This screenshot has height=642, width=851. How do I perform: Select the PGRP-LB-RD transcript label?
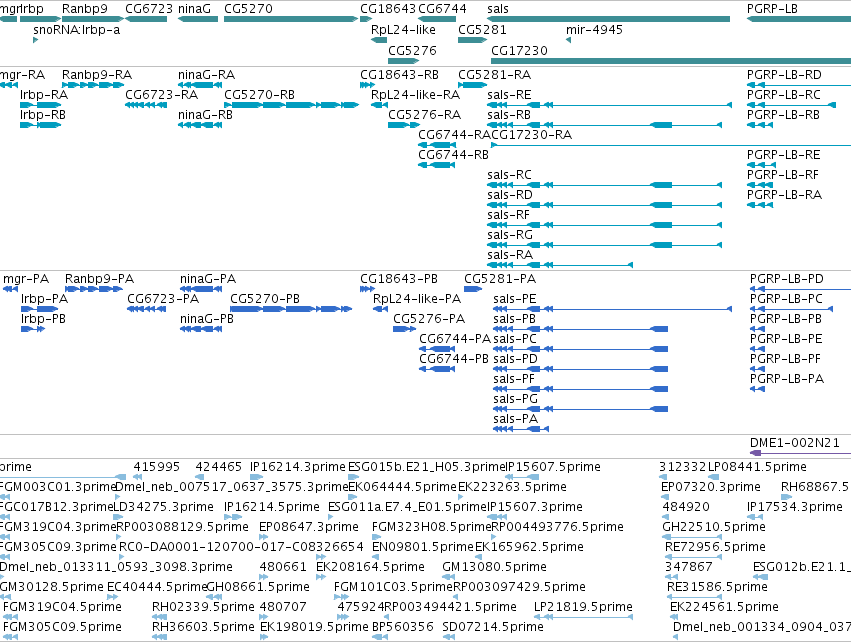pos(784,74)
